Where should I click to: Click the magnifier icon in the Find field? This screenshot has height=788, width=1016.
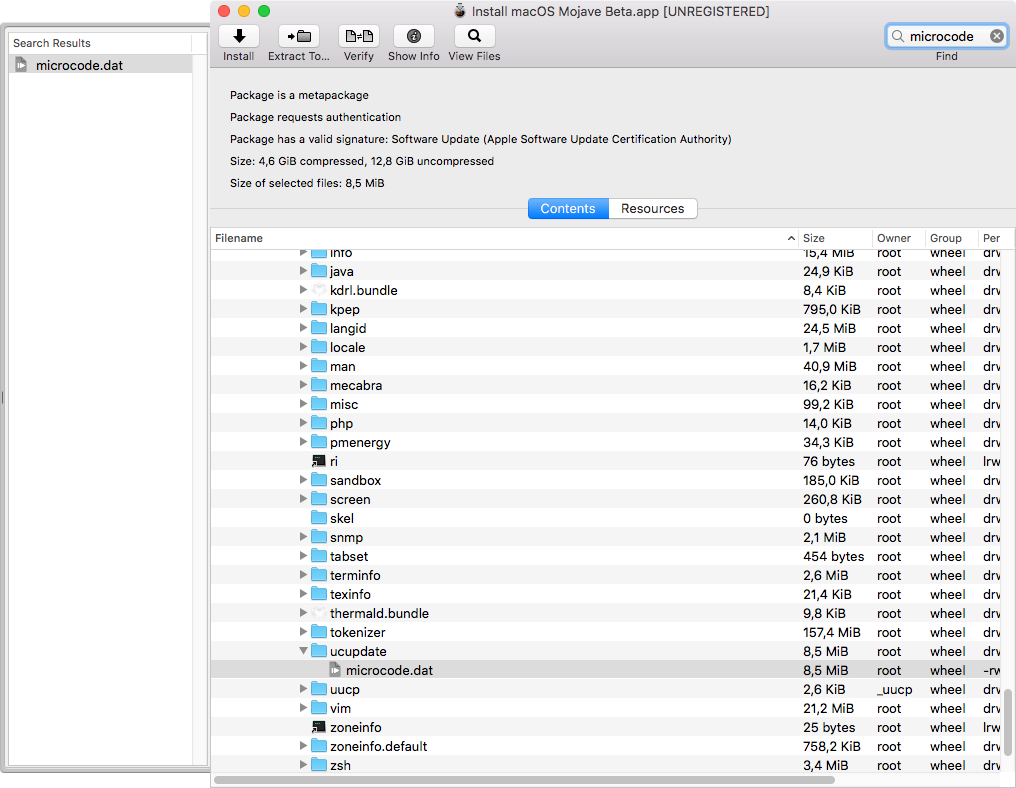click(x=897, y=36)
